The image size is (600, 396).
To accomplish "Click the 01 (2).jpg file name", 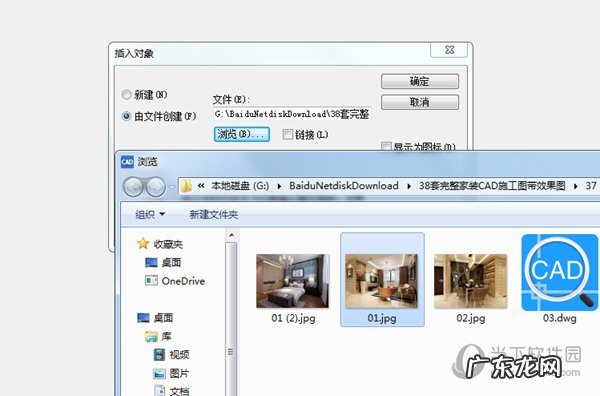I will pos(293,318).
